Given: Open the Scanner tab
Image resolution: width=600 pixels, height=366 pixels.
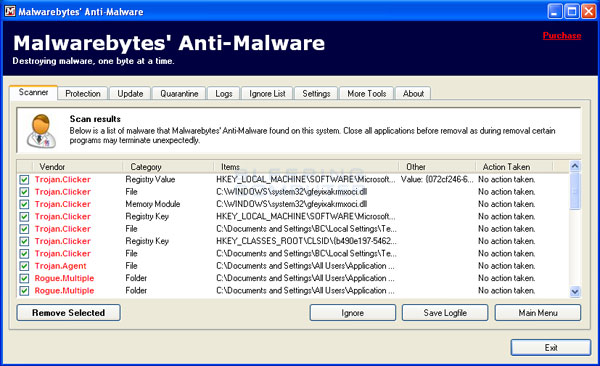Looking at the screenshot, I should tap(33, 93).
